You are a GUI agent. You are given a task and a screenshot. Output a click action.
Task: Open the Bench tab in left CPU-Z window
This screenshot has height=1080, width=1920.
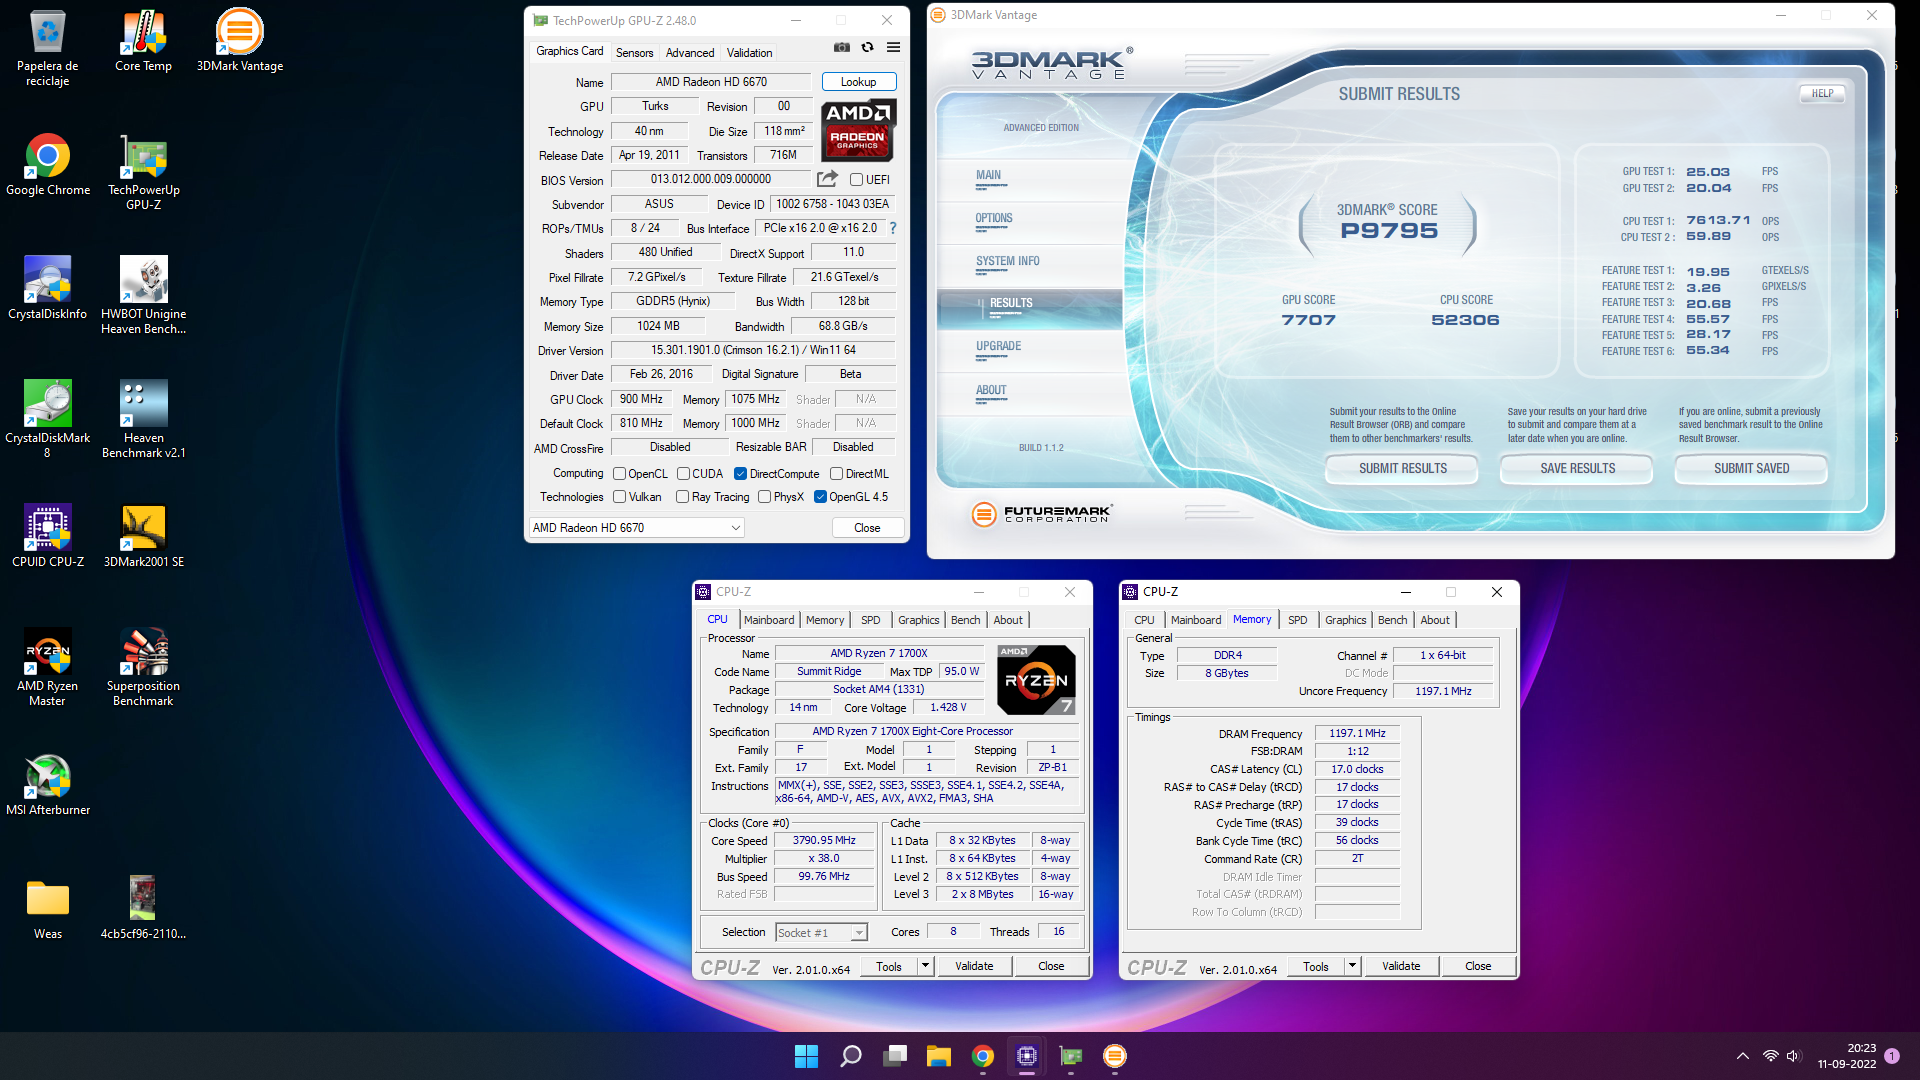coord(965,620)
